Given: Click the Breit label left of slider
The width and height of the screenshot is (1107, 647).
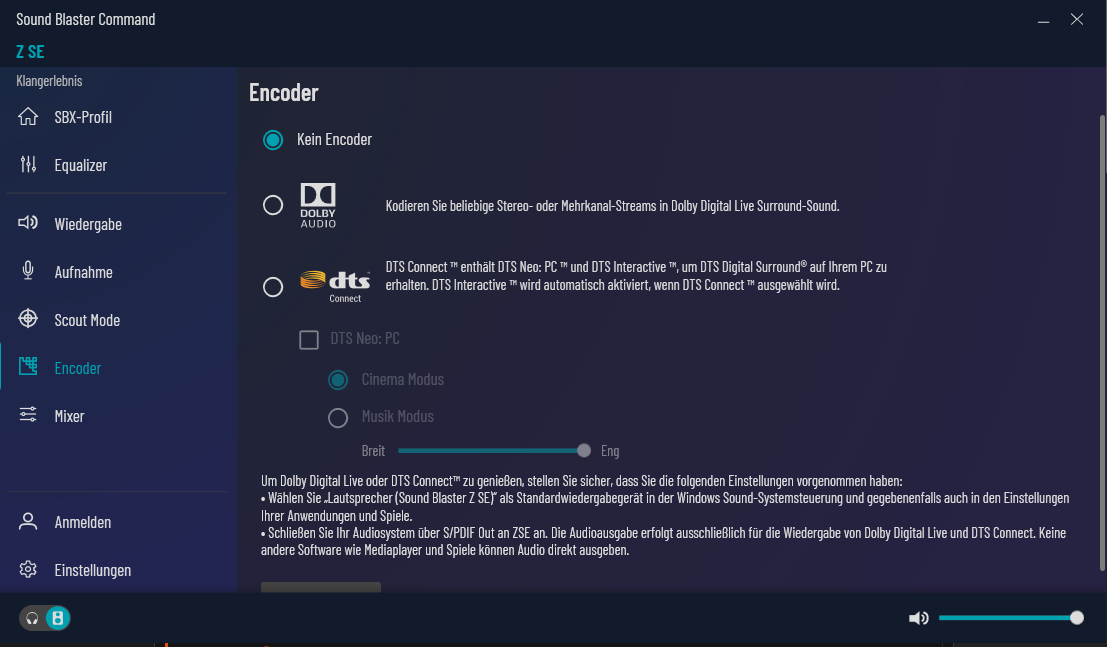Looking at the screenshot, I should [x=373, y=451].
